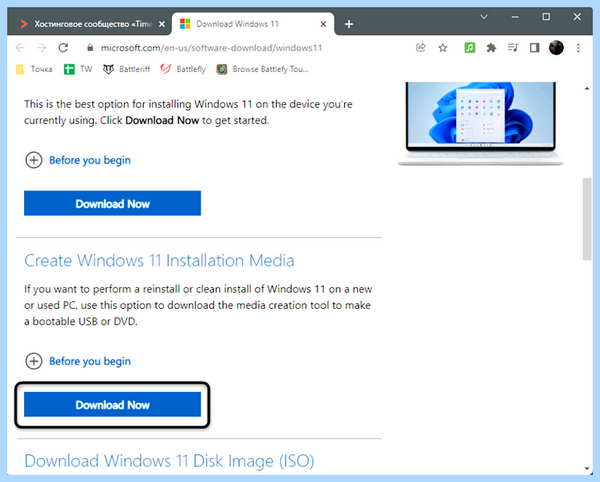Click Create Windows 11 Installation Media heading
The image size is (600, 482).
pos(159,261)
